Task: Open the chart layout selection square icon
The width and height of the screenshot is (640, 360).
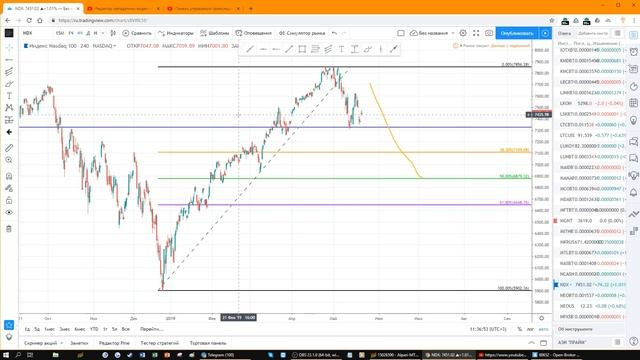Action: (401, 33)
